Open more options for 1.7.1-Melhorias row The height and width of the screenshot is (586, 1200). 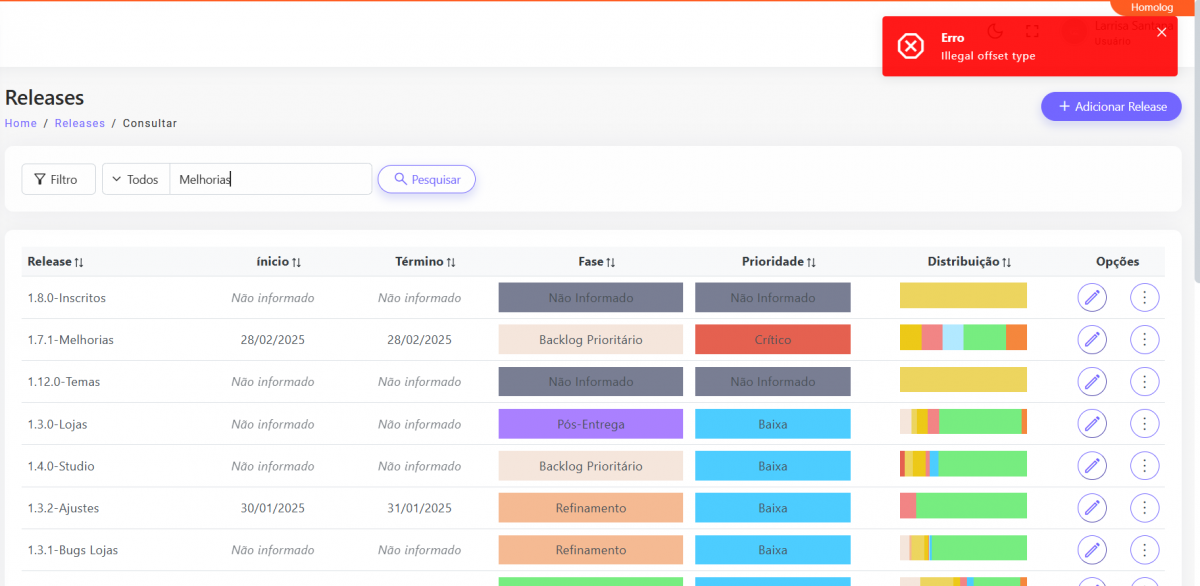click(x=1144, y=340)
